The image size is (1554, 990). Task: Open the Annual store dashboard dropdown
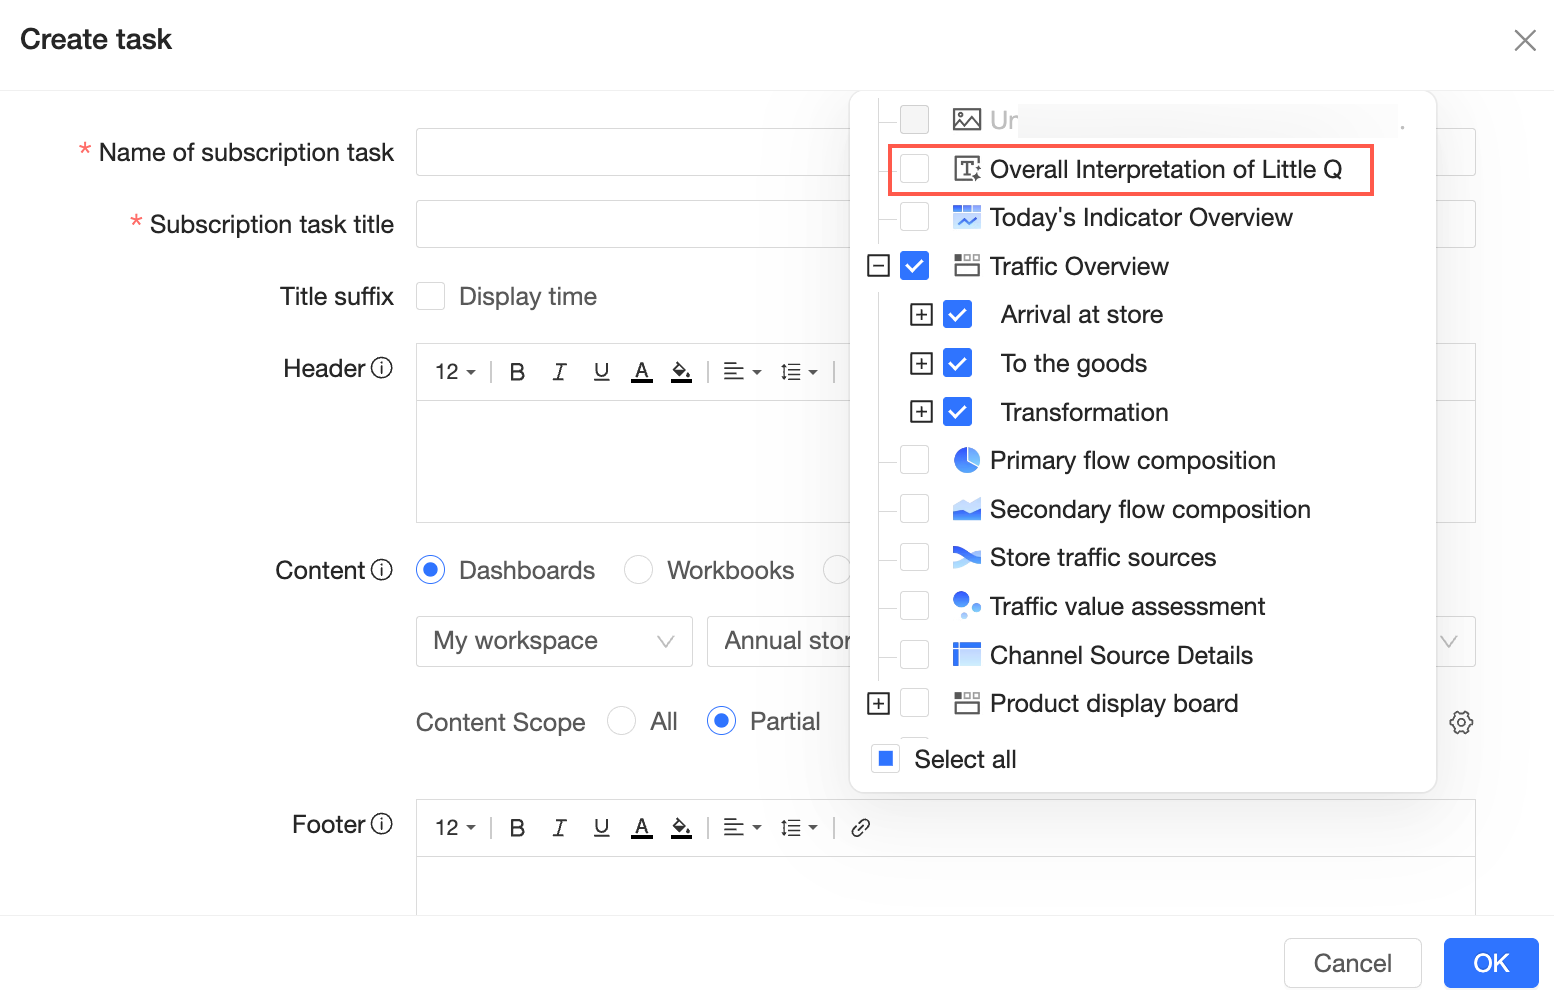pyautogui.click(x=1091, y=641)
